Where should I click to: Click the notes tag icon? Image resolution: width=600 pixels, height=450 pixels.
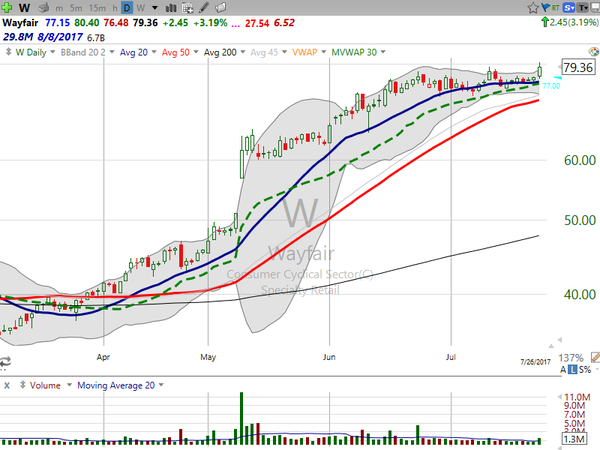click(220, 7)
